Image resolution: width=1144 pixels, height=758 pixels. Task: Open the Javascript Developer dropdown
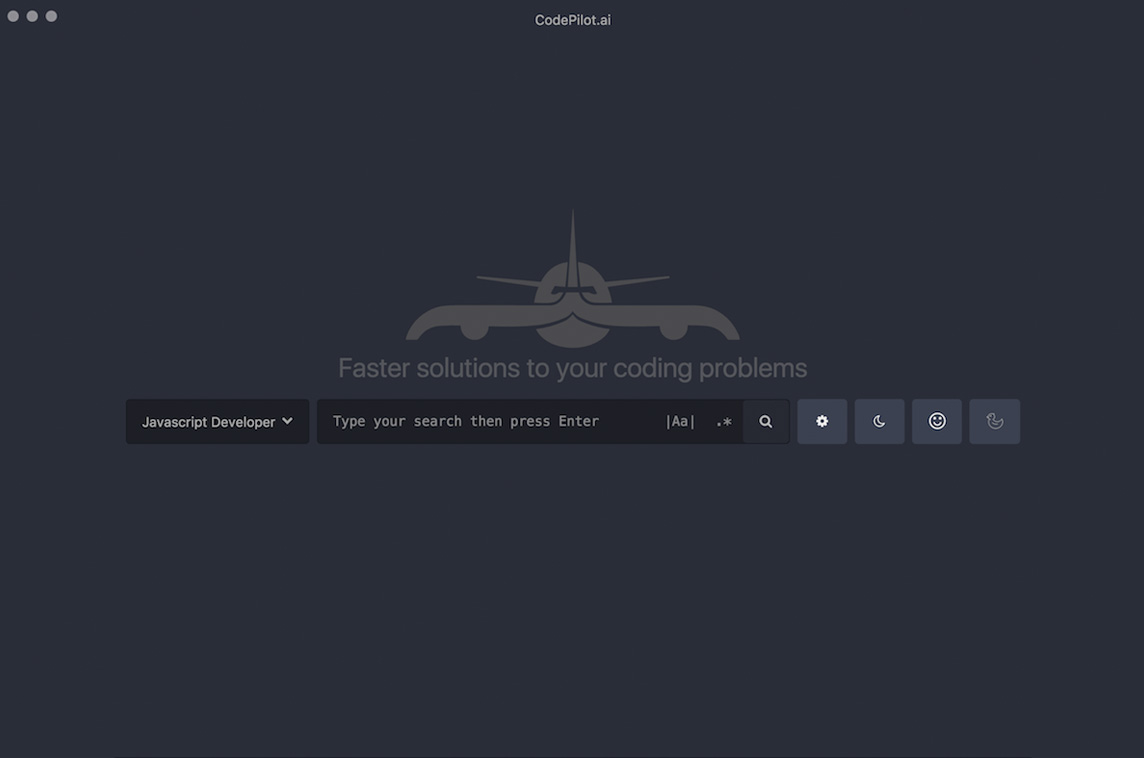[x=217, y=422]
